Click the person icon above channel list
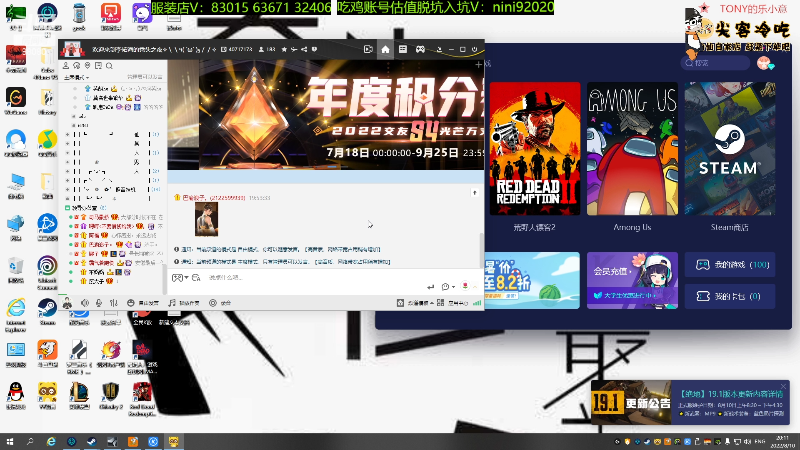Screen dimensions: 800x450 point(66,66)
